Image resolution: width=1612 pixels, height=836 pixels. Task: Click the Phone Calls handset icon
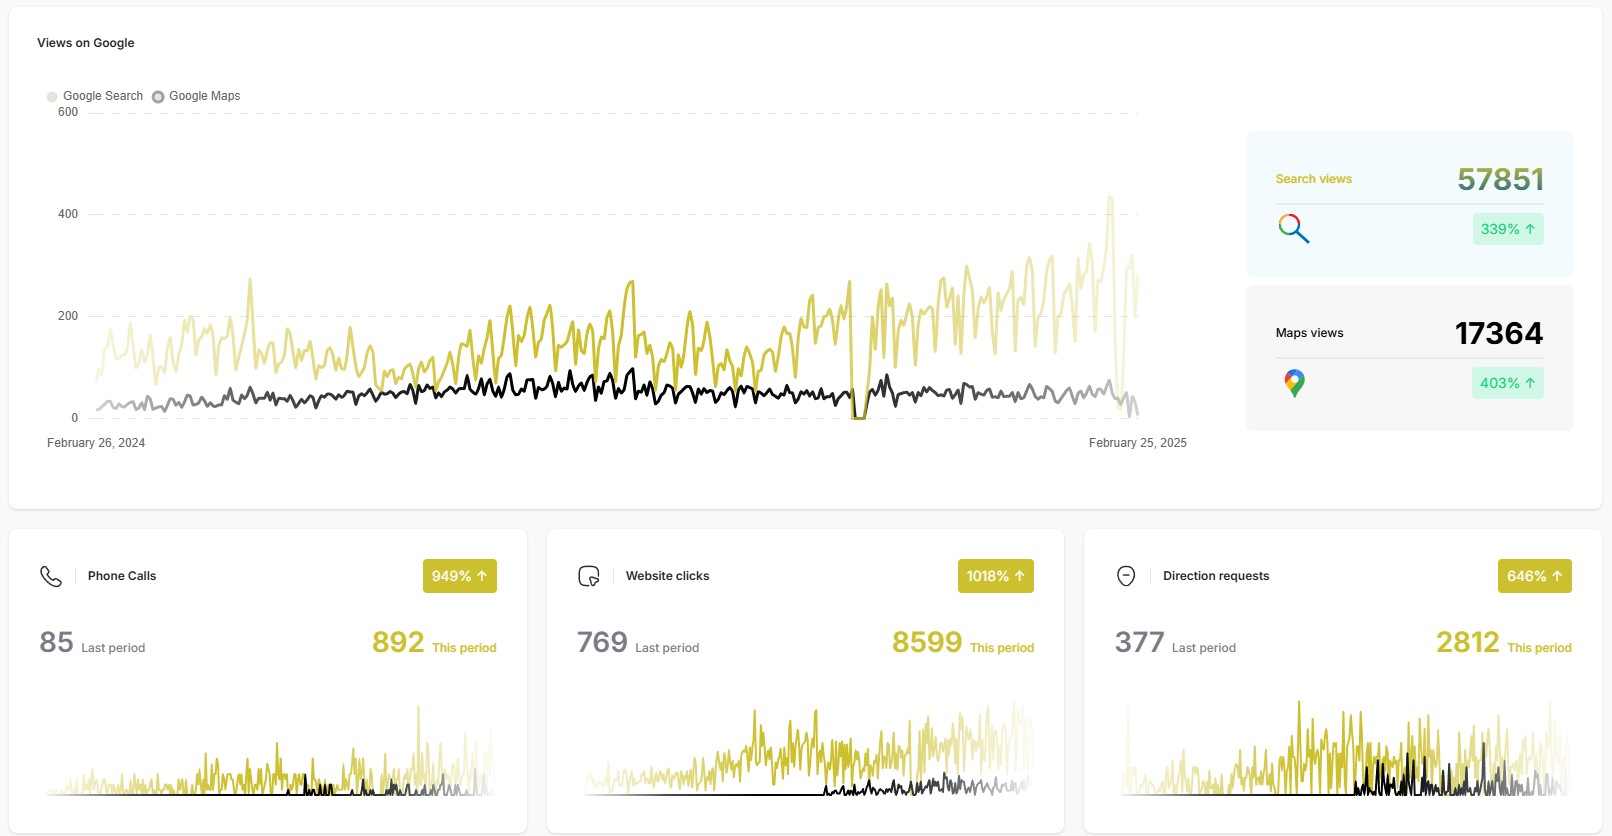[51, 576]
